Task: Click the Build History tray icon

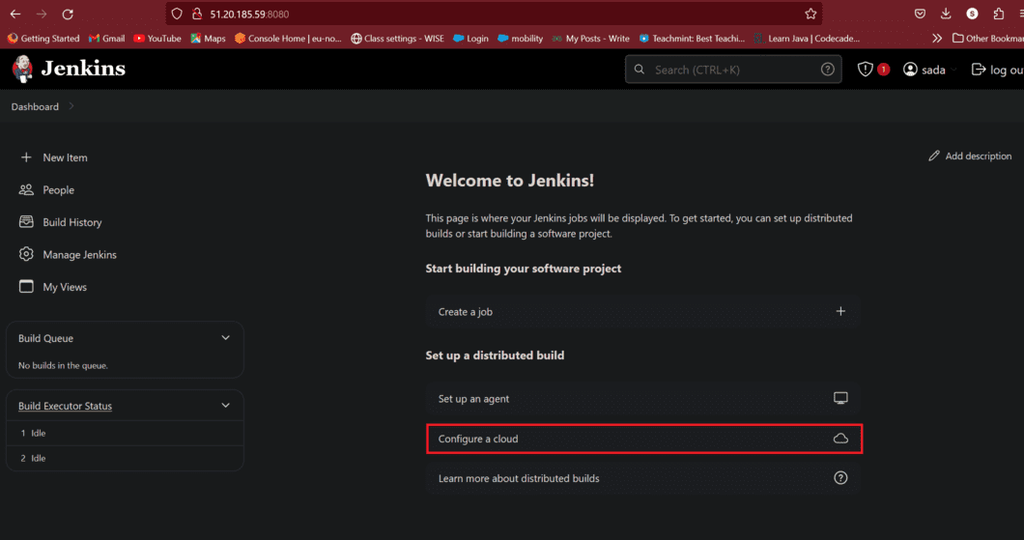Action: pyautogui.click(x=26, y=222)
